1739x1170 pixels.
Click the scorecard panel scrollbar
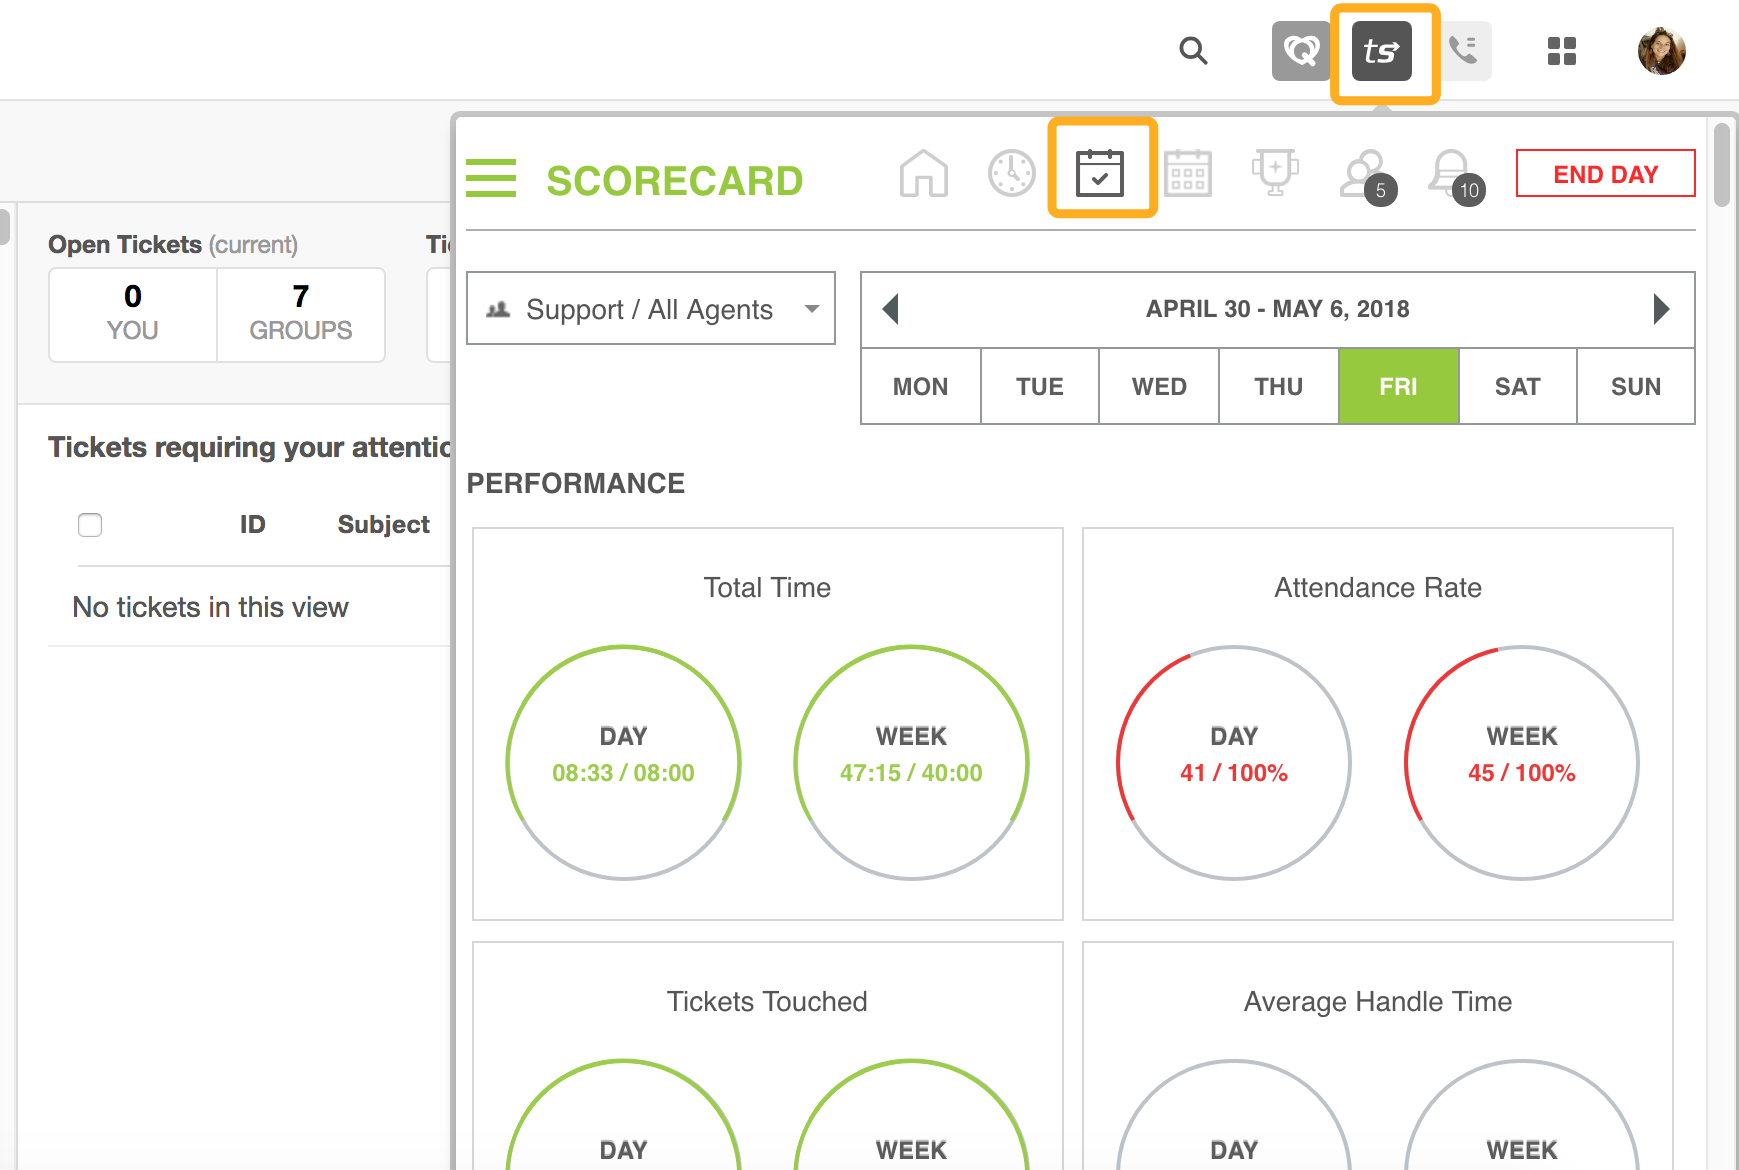click(1721, 164)
